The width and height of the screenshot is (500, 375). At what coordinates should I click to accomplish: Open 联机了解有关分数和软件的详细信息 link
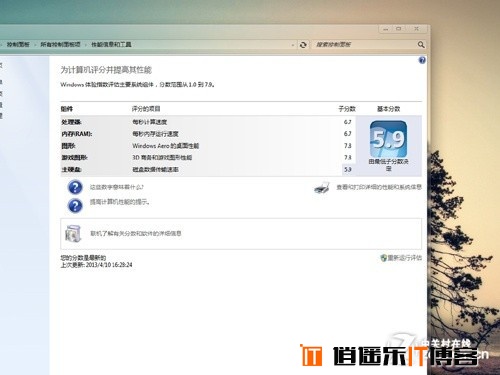136,233
